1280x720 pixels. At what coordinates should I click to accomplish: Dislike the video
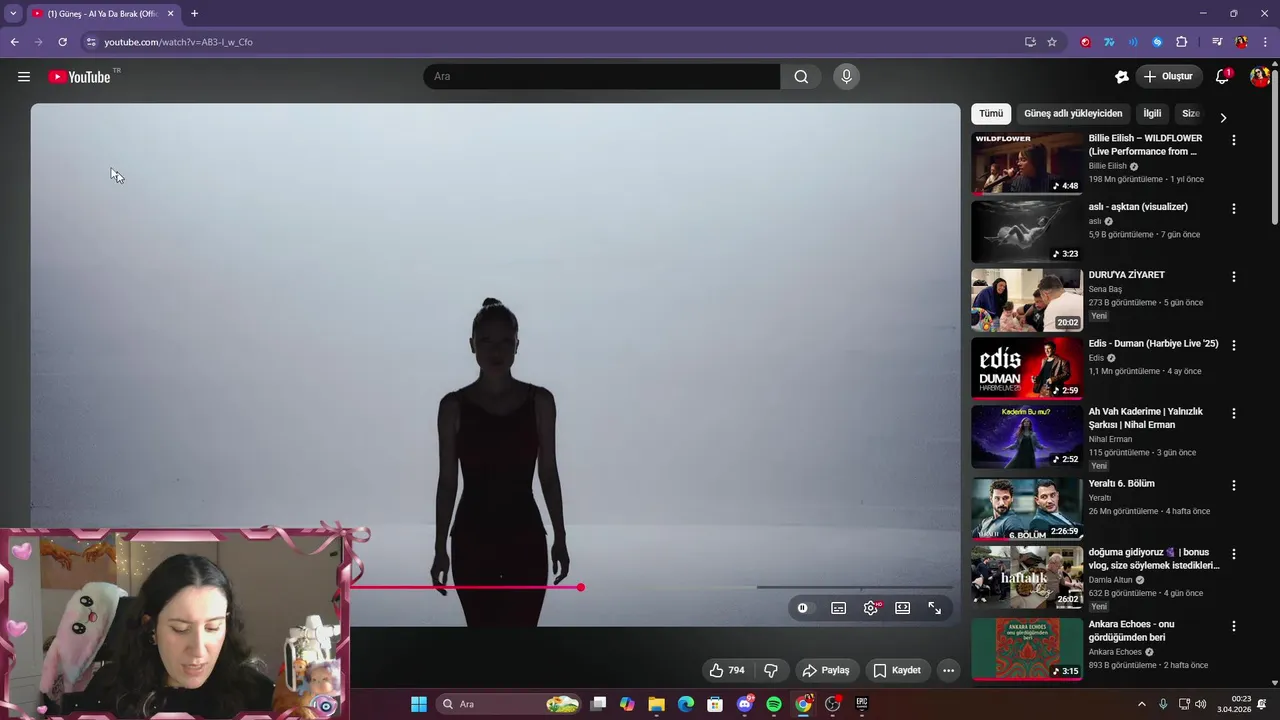pos(771,670)
